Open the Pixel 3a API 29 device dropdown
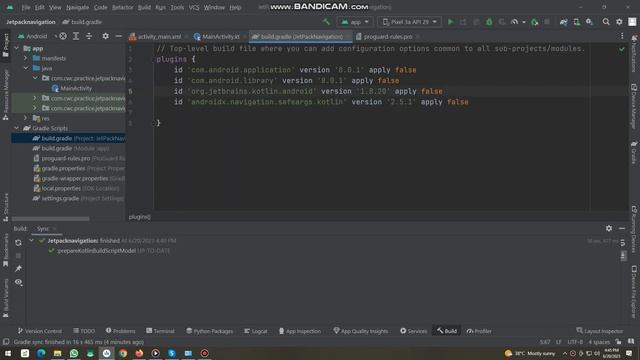Screen dimensions: 640x360 pos(409,22)
